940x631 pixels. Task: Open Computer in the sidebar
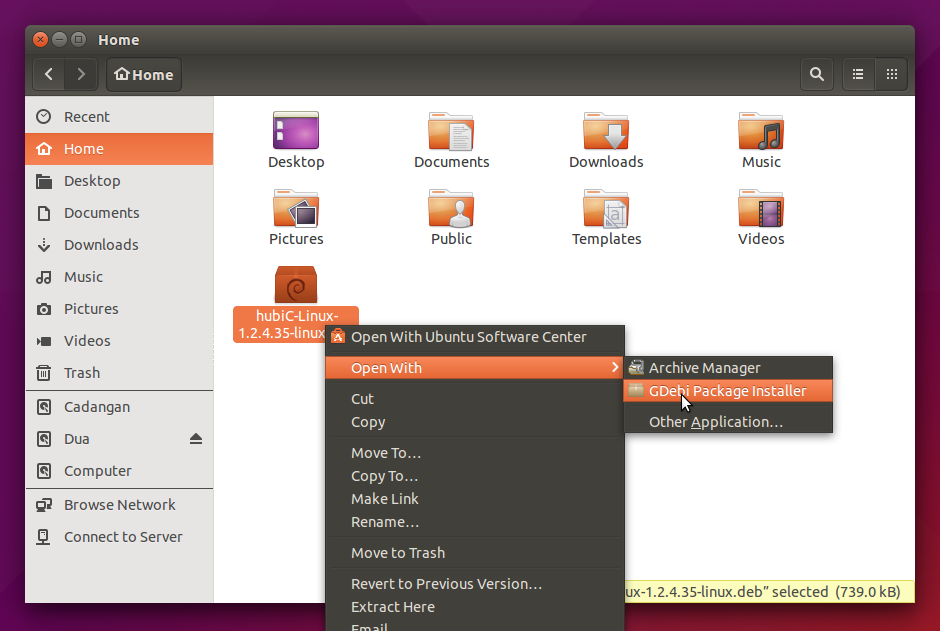[x=119, y=471]
